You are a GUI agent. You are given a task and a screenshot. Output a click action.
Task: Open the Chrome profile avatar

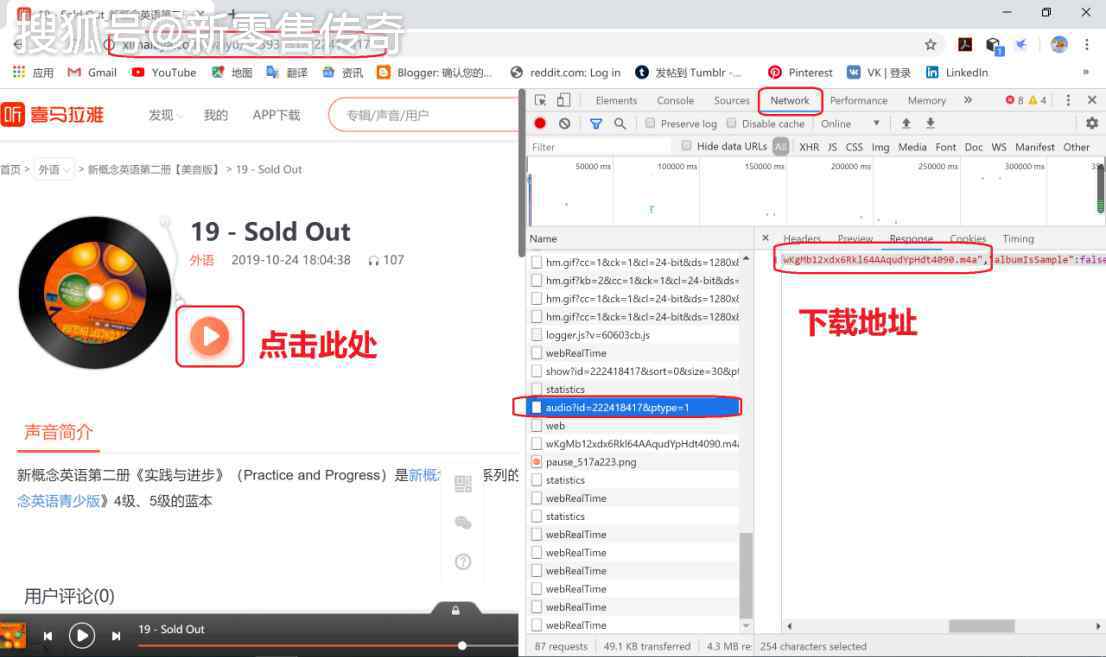(1059, 44)
